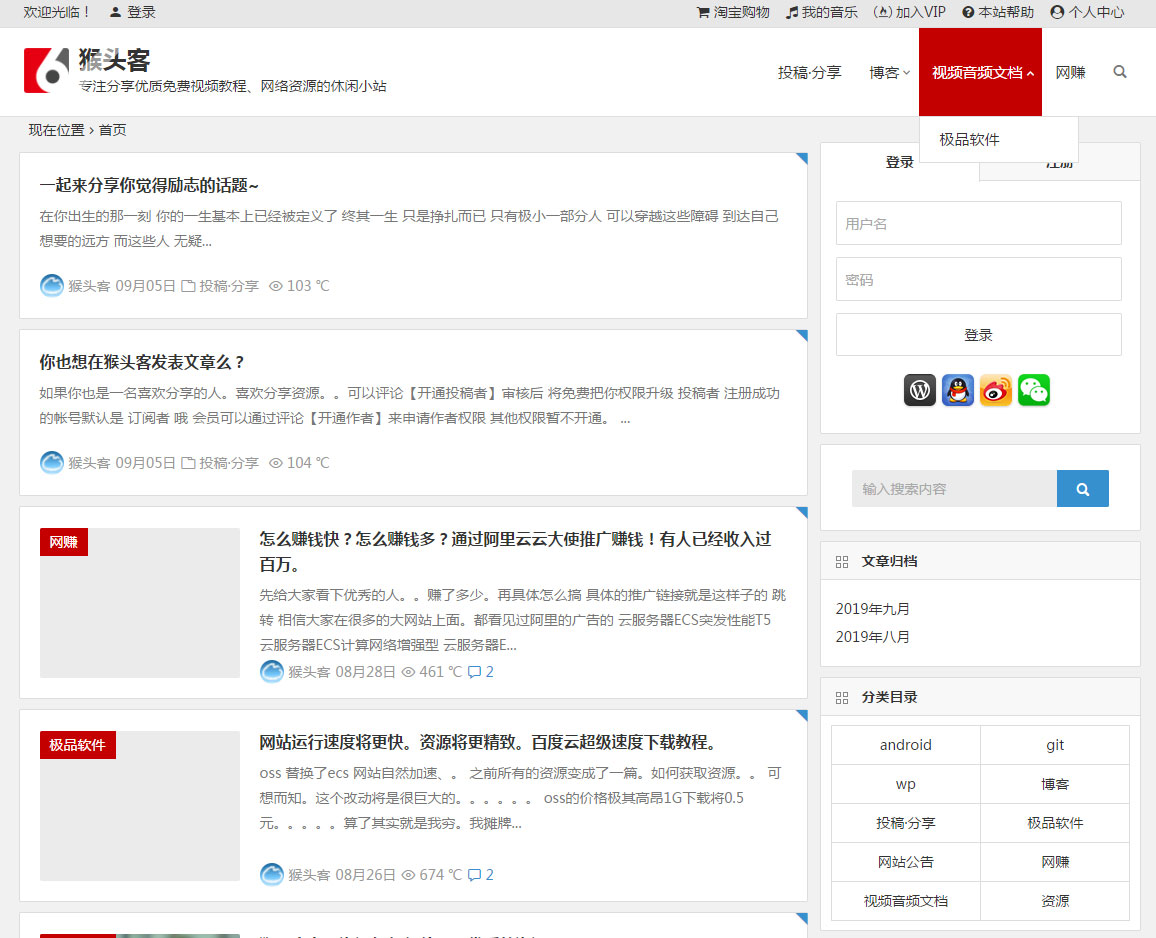Open category android in 分类目录
The width and height of the screenshot is (1156, 938).
905,744
